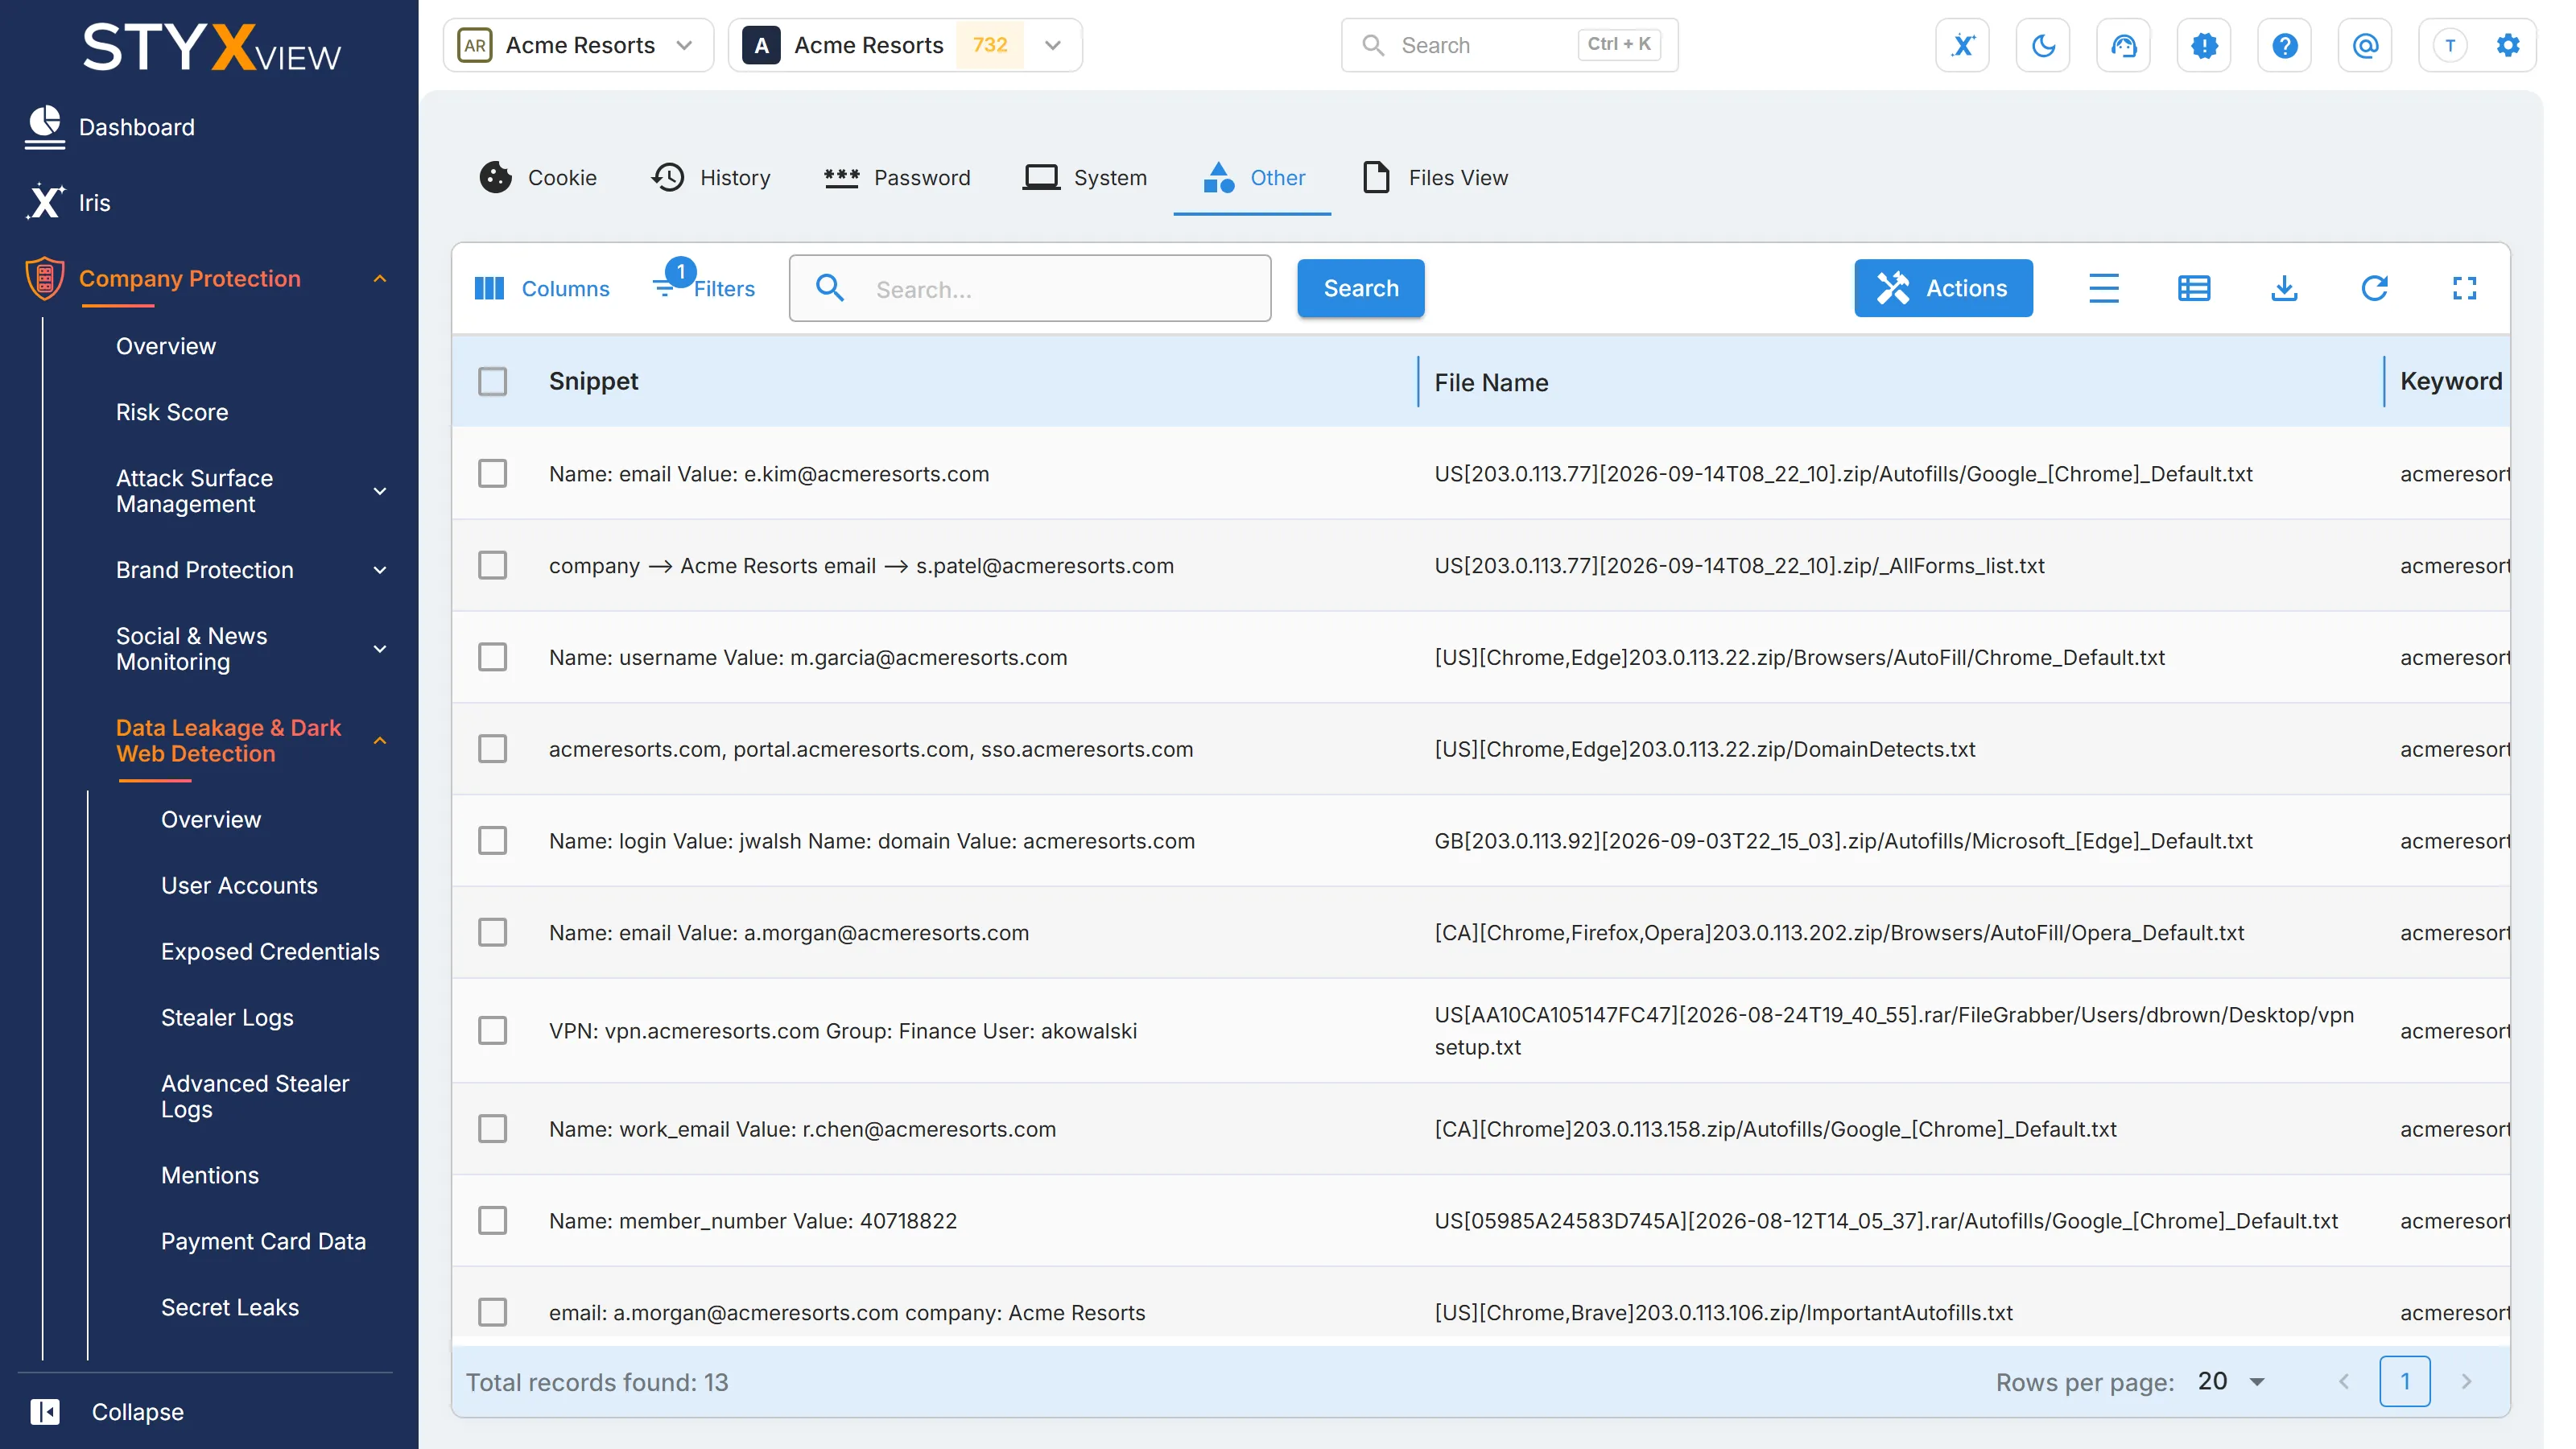Go to next page arrow
The width and height of the screenshot is (2576, 1449).
(x=2466, y=1381)
